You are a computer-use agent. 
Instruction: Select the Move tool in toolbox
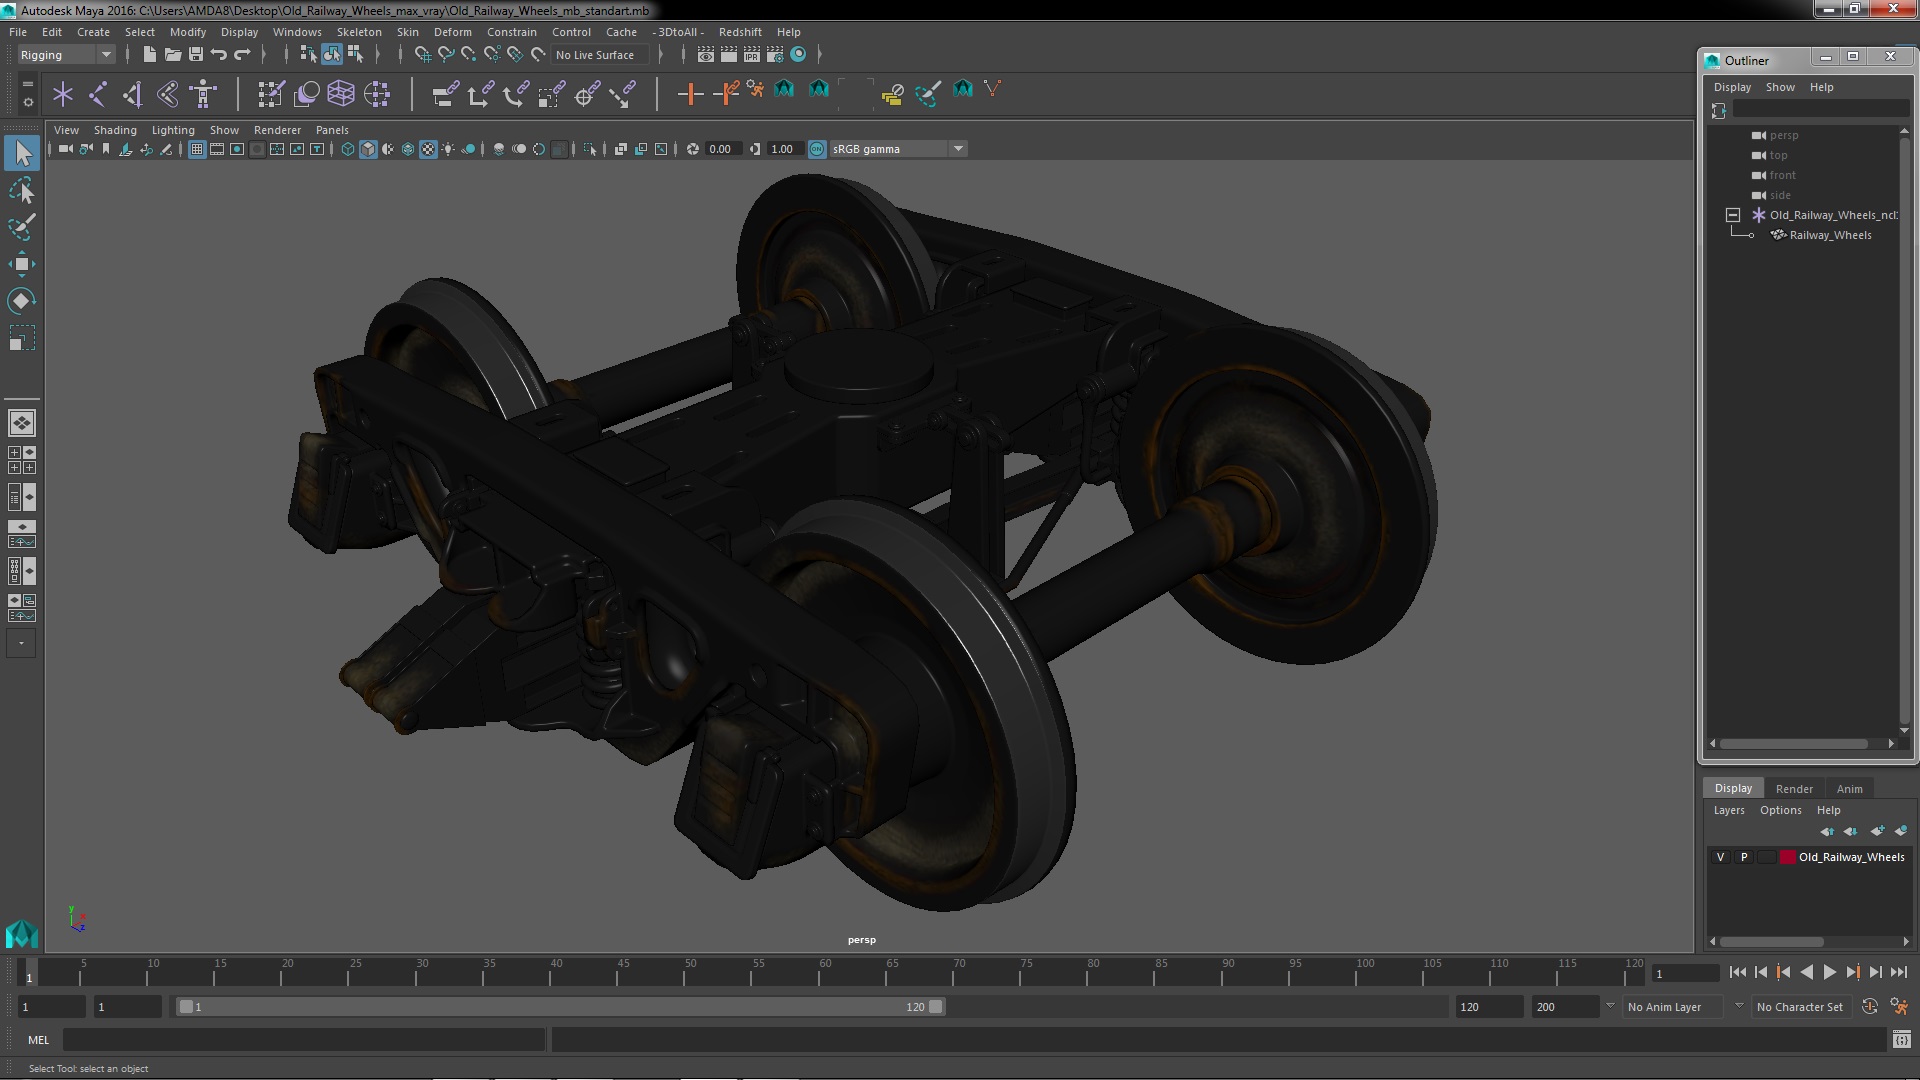pos(21,264)
